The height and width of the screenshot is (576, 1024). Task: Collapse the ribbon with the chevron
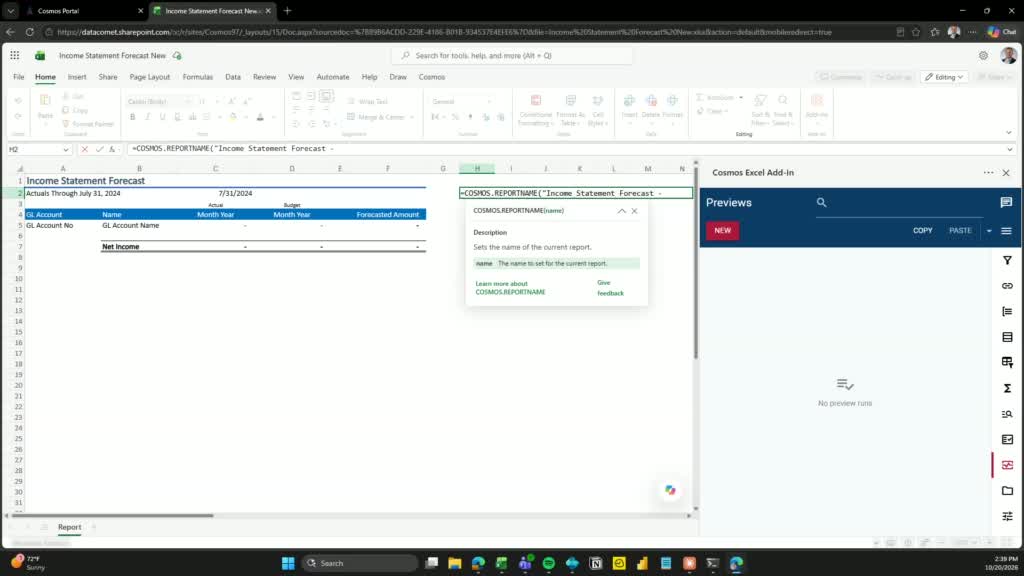pyautogui.click(x=1008, y=133)
